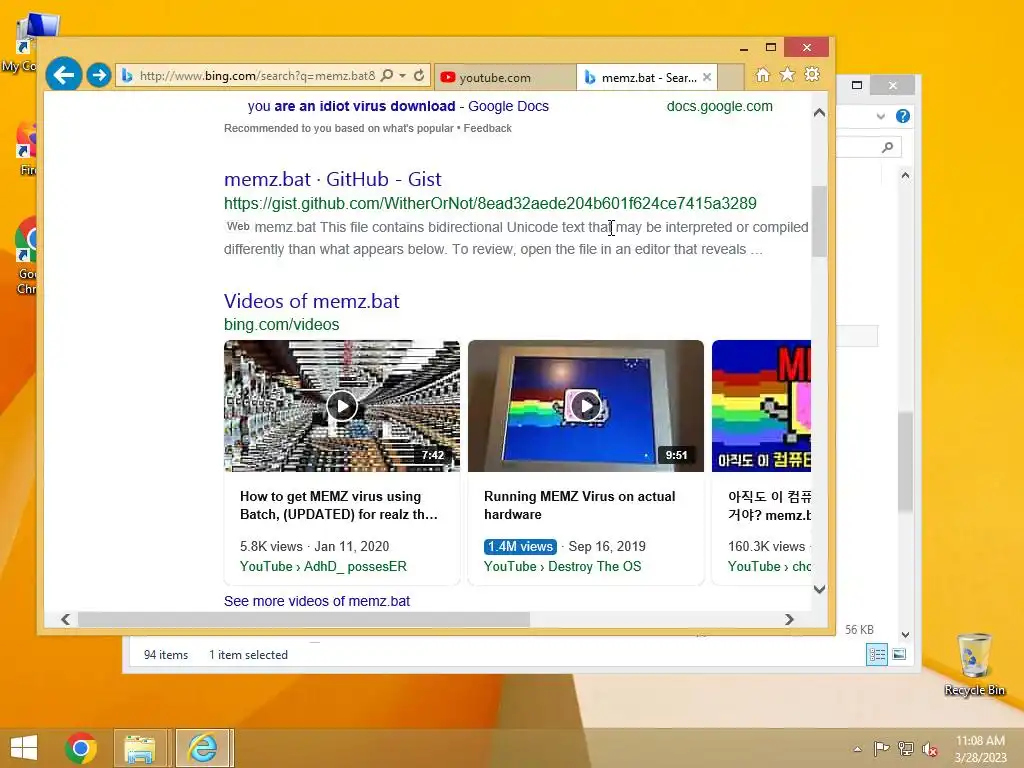Viewport: 1024px width, 768px height.
Task: Click File Explorer scroll up arrow
Action: 905,175
